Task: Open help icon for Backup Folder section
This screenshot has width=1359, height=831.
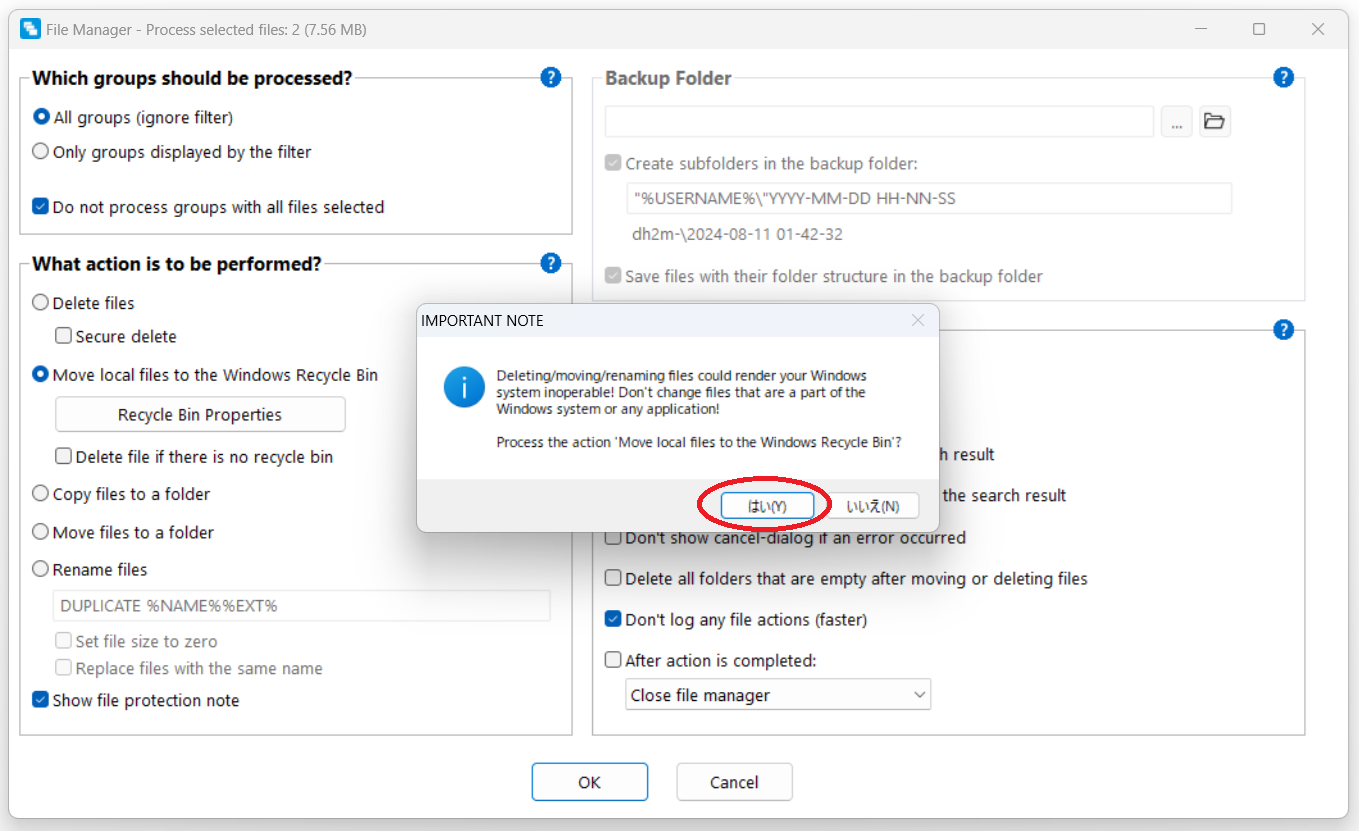Action: 1283,77
